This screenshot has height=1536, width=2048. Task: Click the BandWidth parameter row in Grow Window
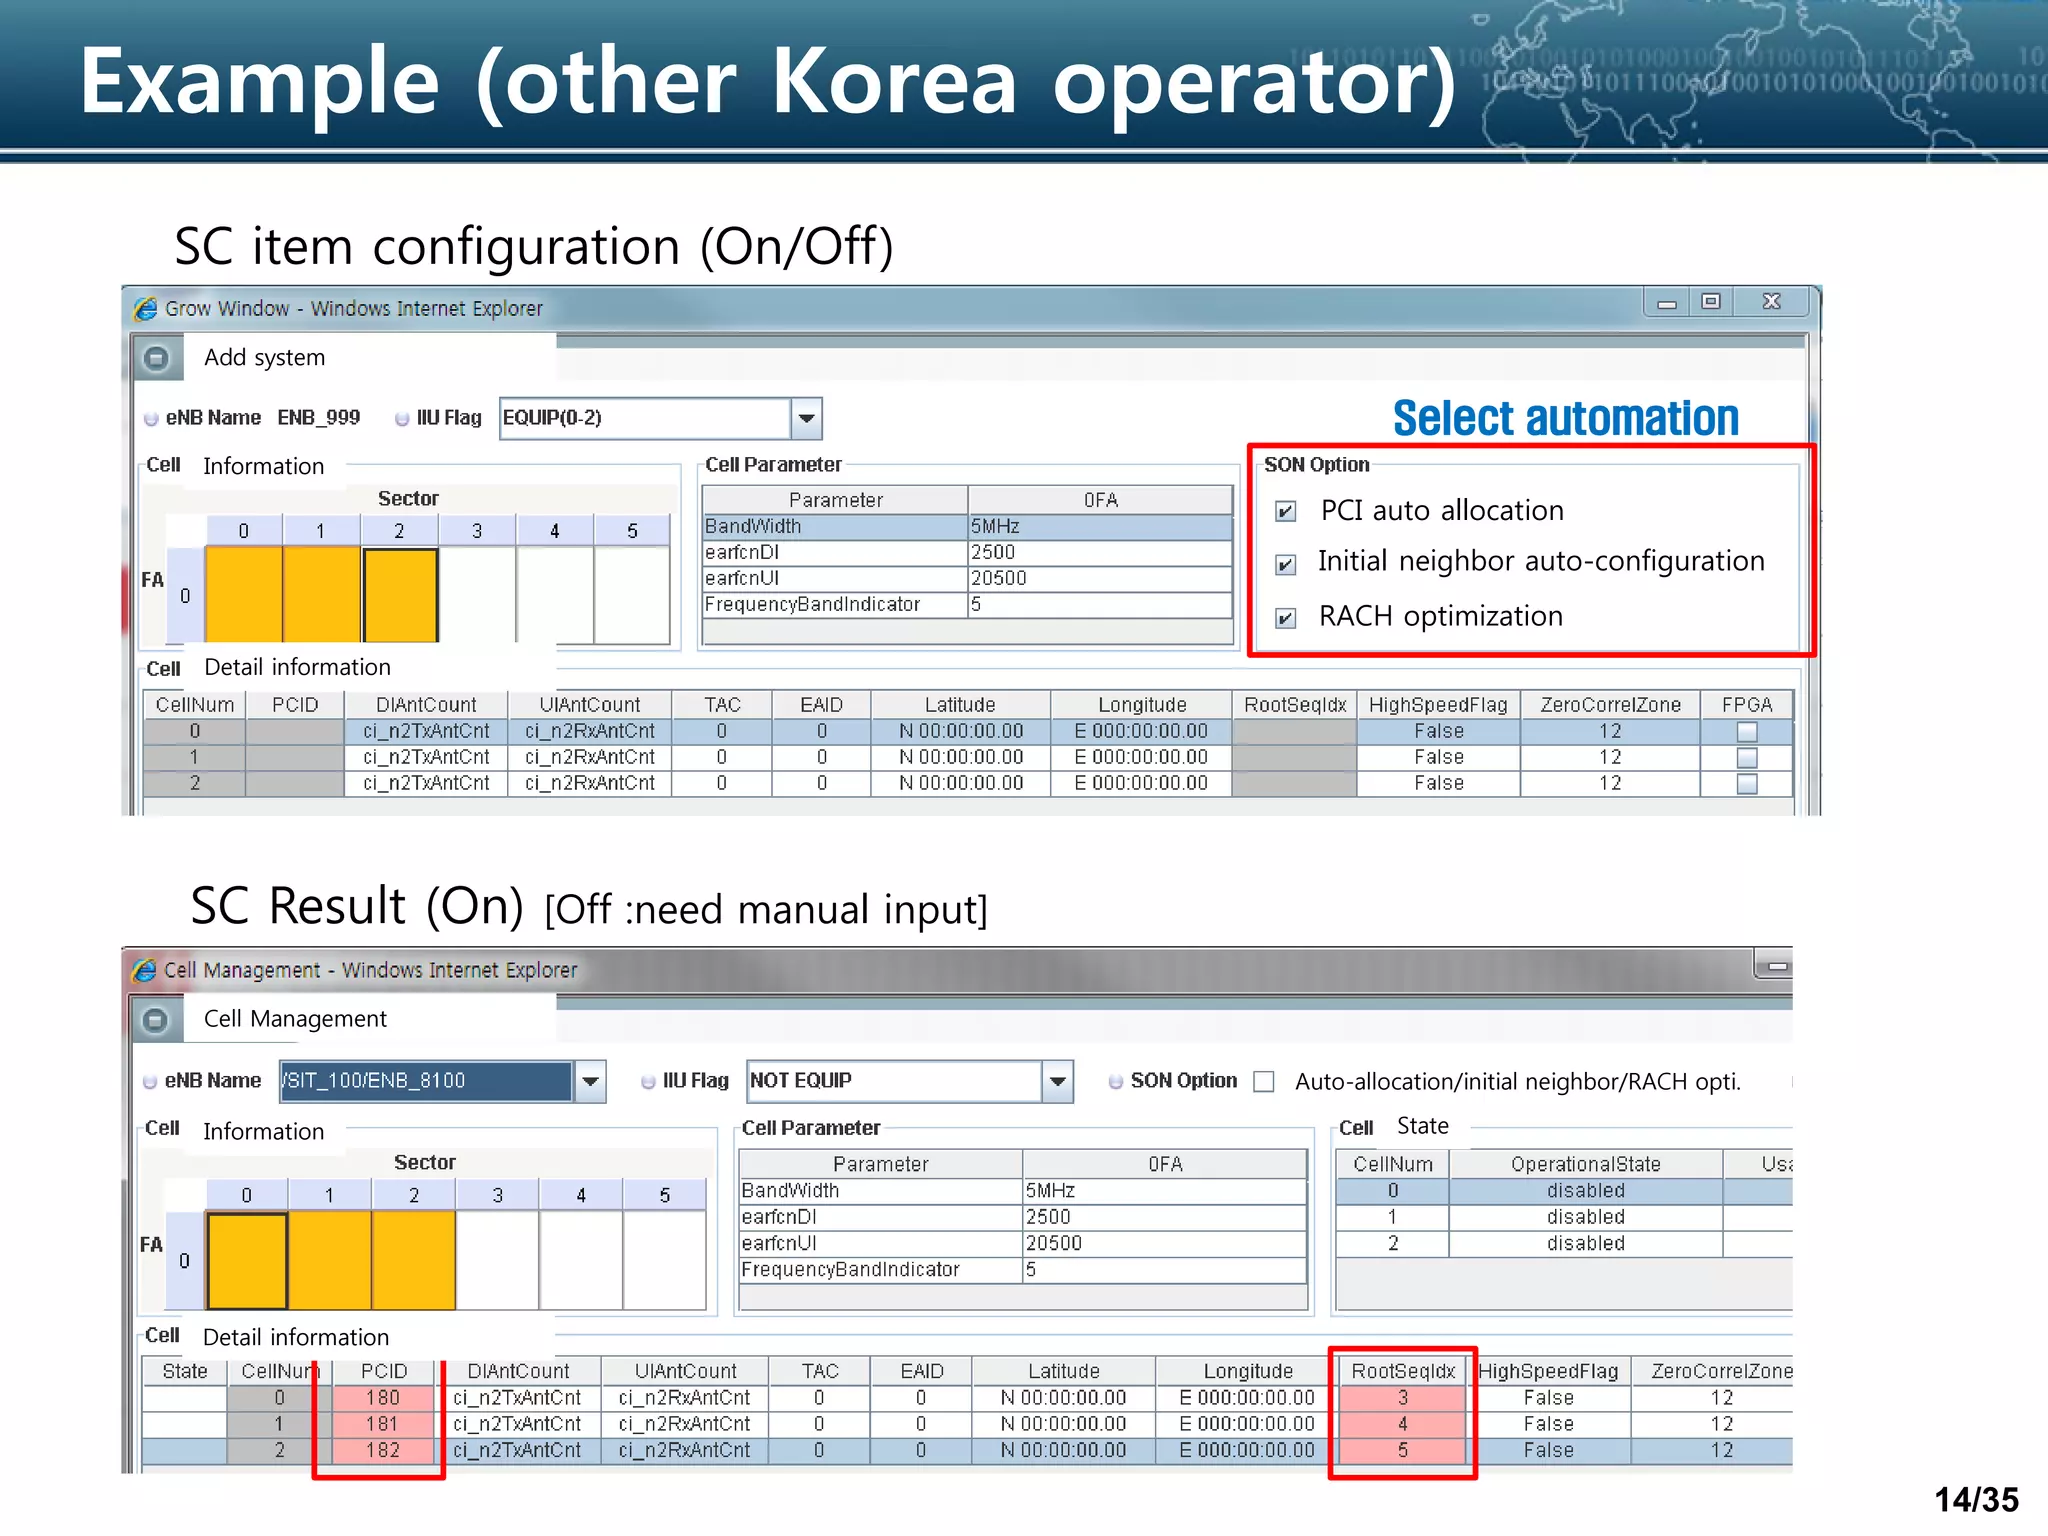point(967,527)
